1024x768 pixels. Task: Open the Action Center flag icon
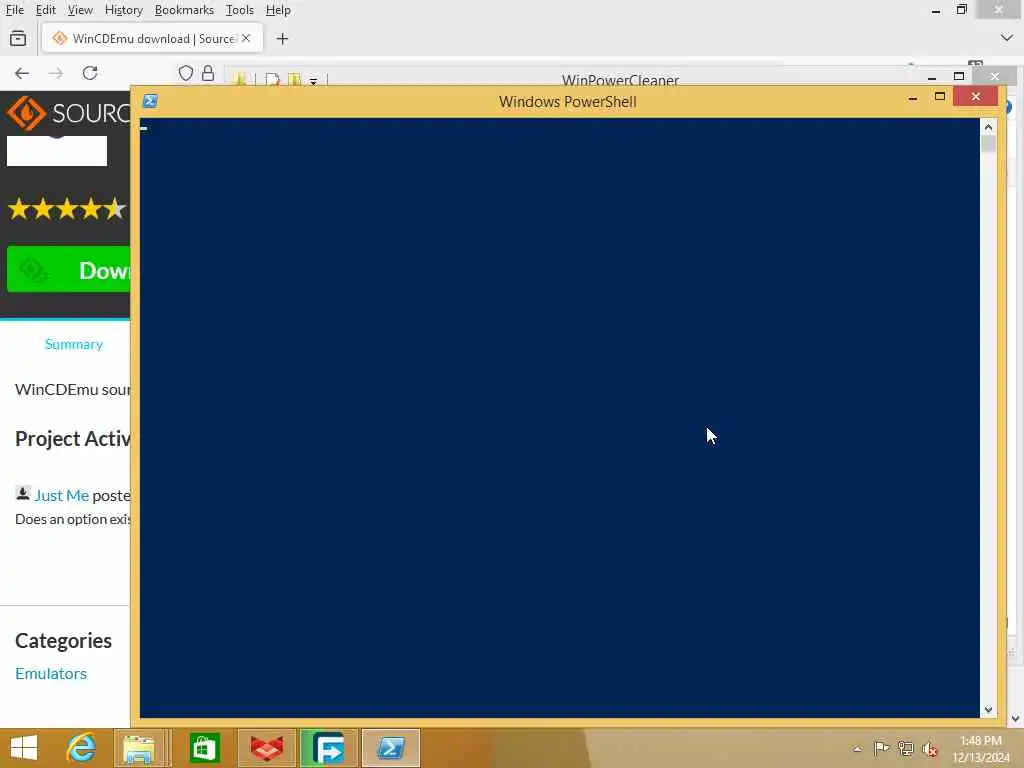point(881,748)
